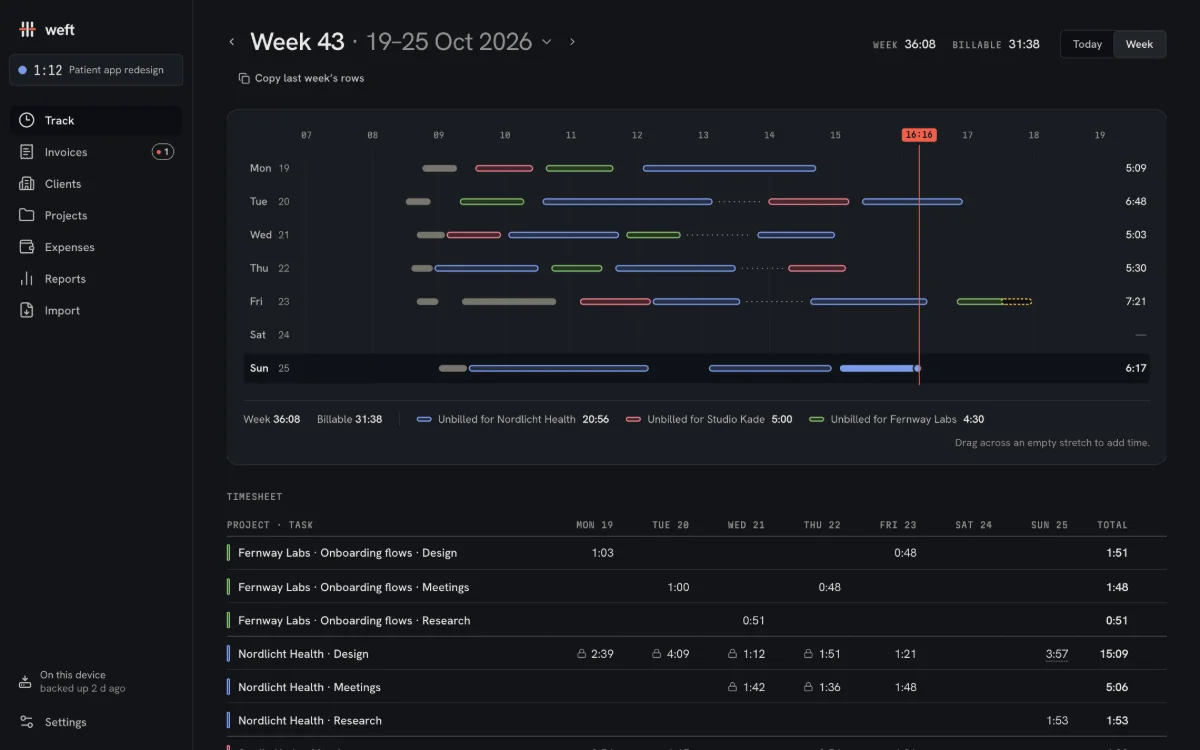
Task: Select Friday's long grey time bar
Action: [509, 301]
